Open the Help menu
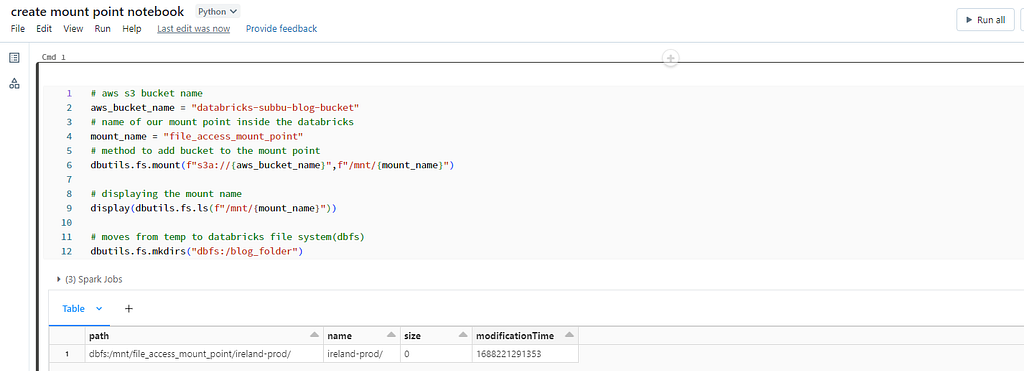 132,29
